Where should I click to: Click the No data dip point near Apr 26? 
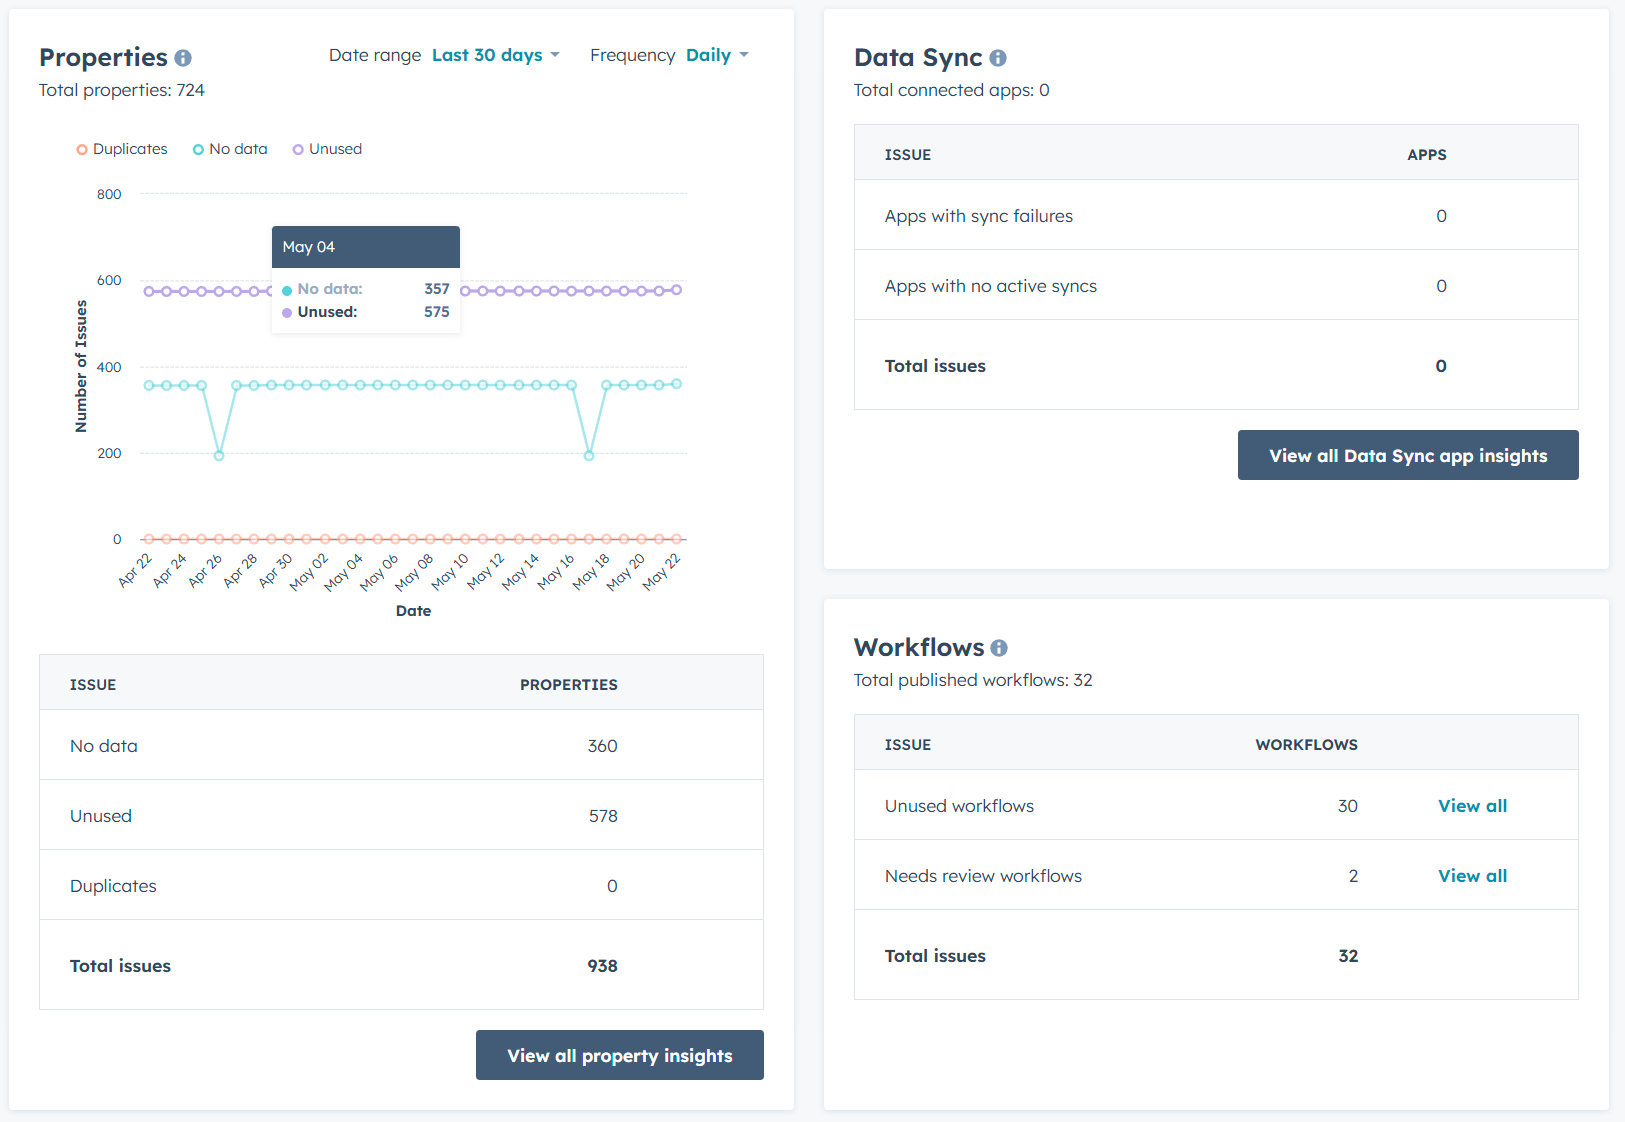click(x=219, y=456)
